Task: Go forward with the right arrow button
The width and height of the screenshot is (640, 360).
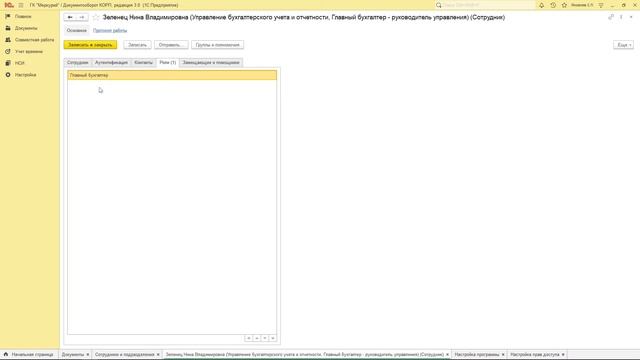Action: click(x=82, y=17)
